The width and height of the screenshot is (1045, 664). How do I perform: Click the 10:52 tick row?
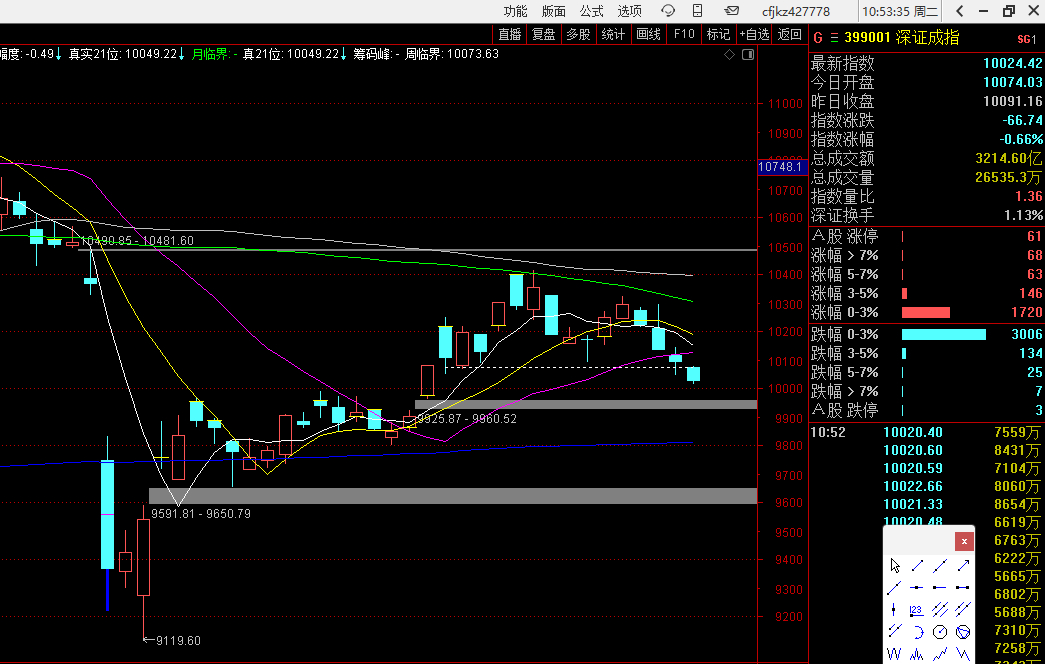tap(926, 432)
